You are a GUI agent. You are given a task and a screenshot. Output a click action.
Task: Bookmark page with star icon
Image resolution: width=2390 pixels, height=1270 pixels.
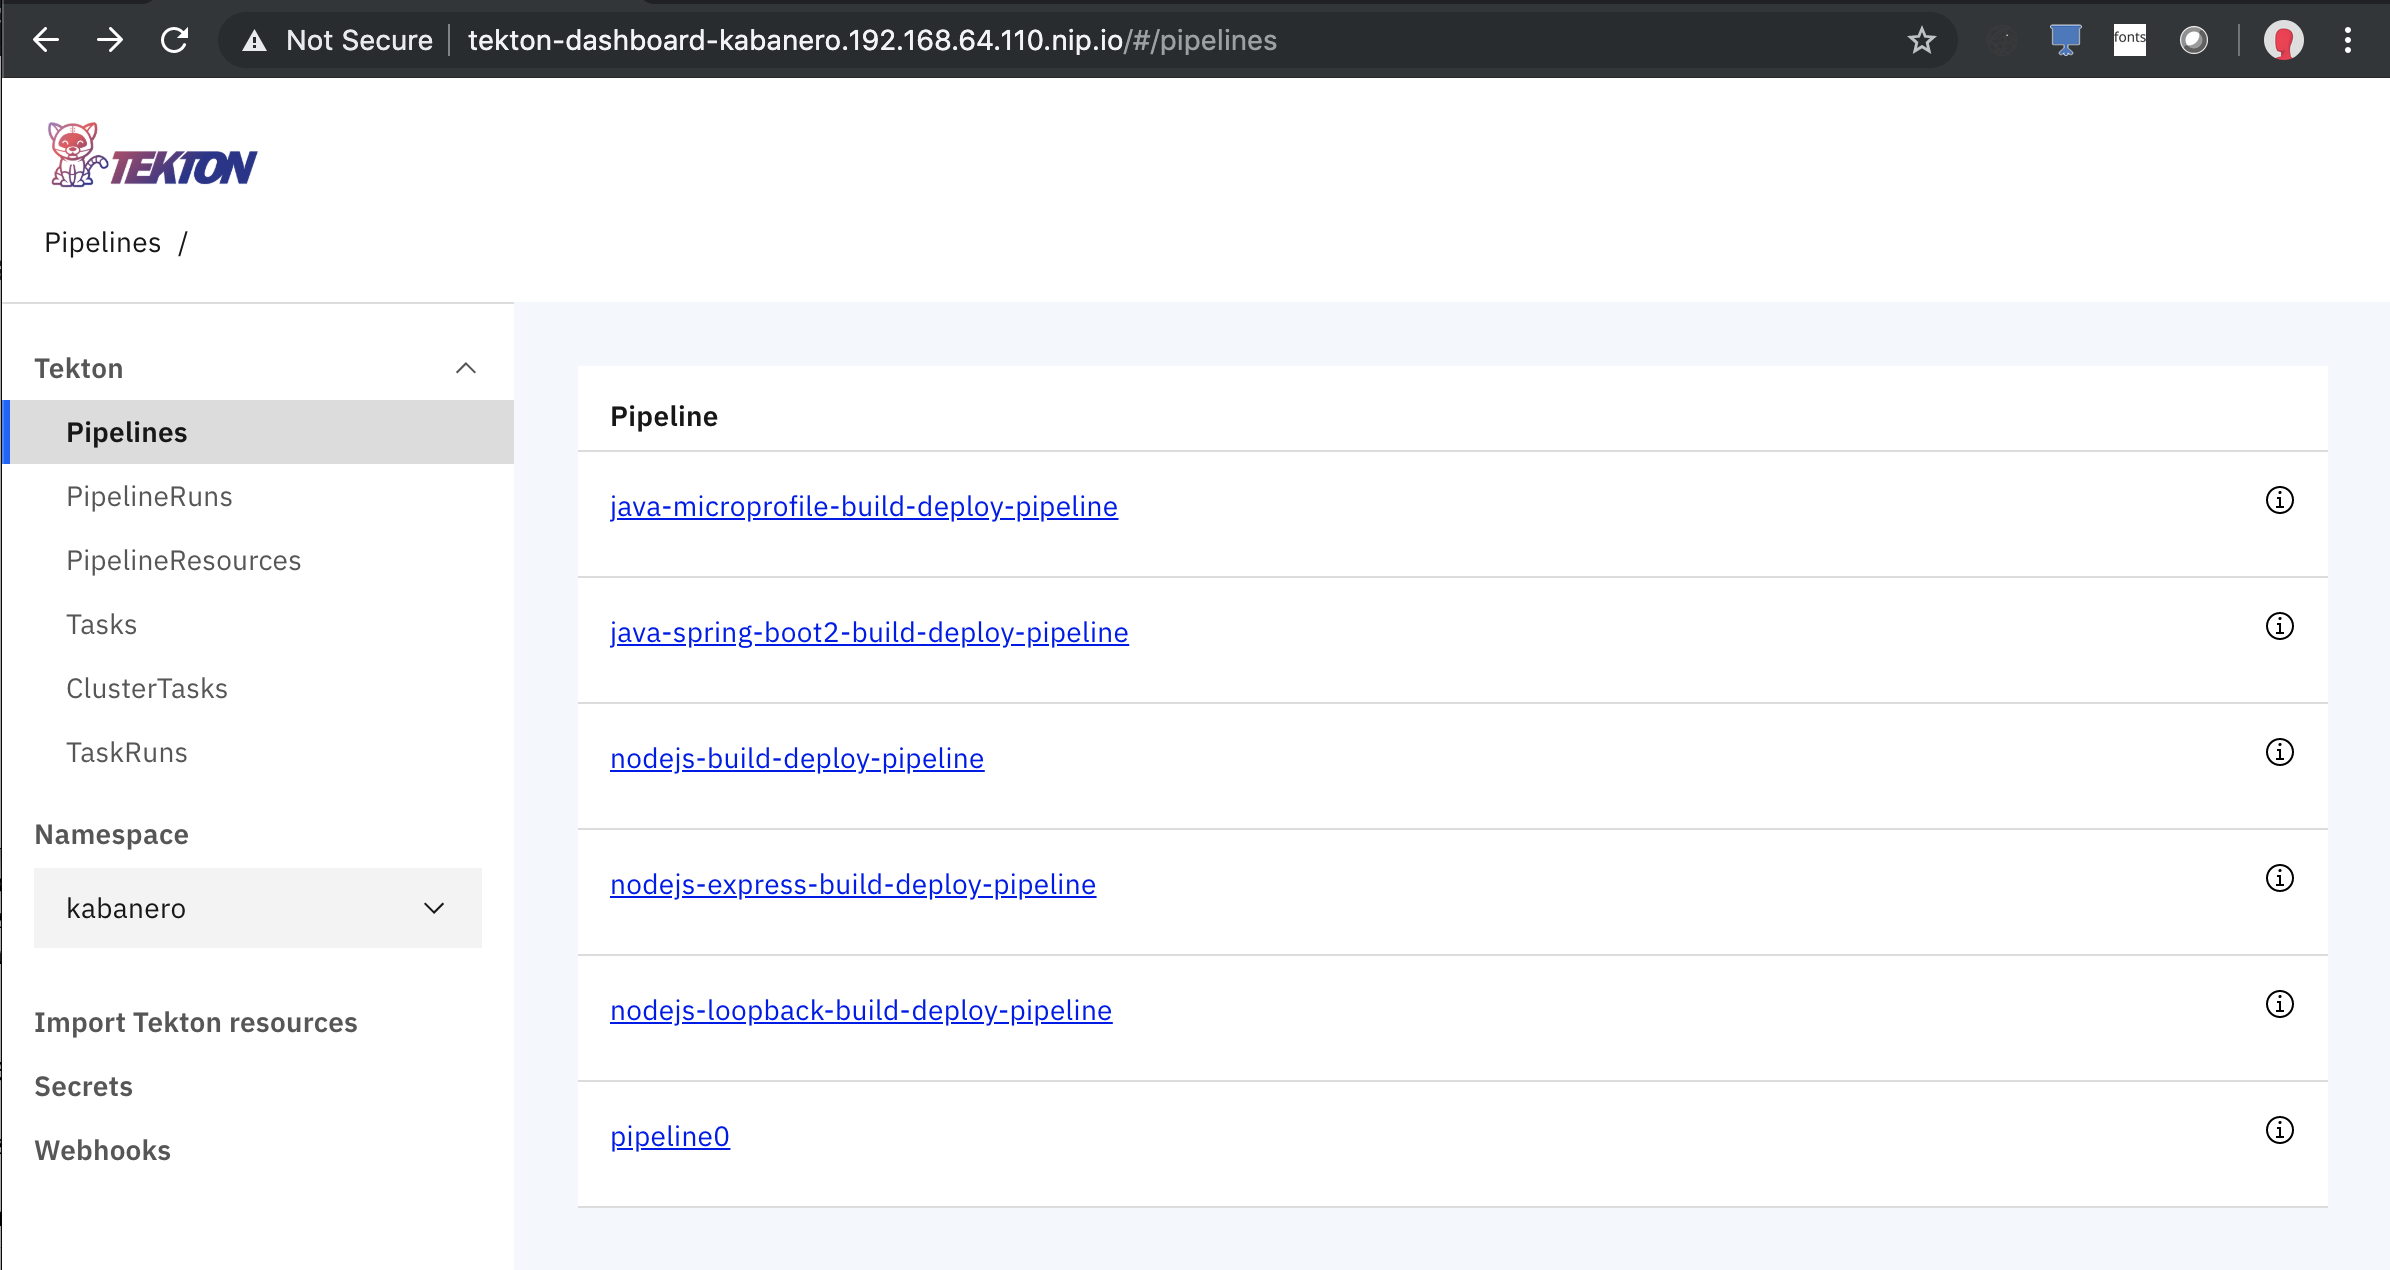(1921, 41)
